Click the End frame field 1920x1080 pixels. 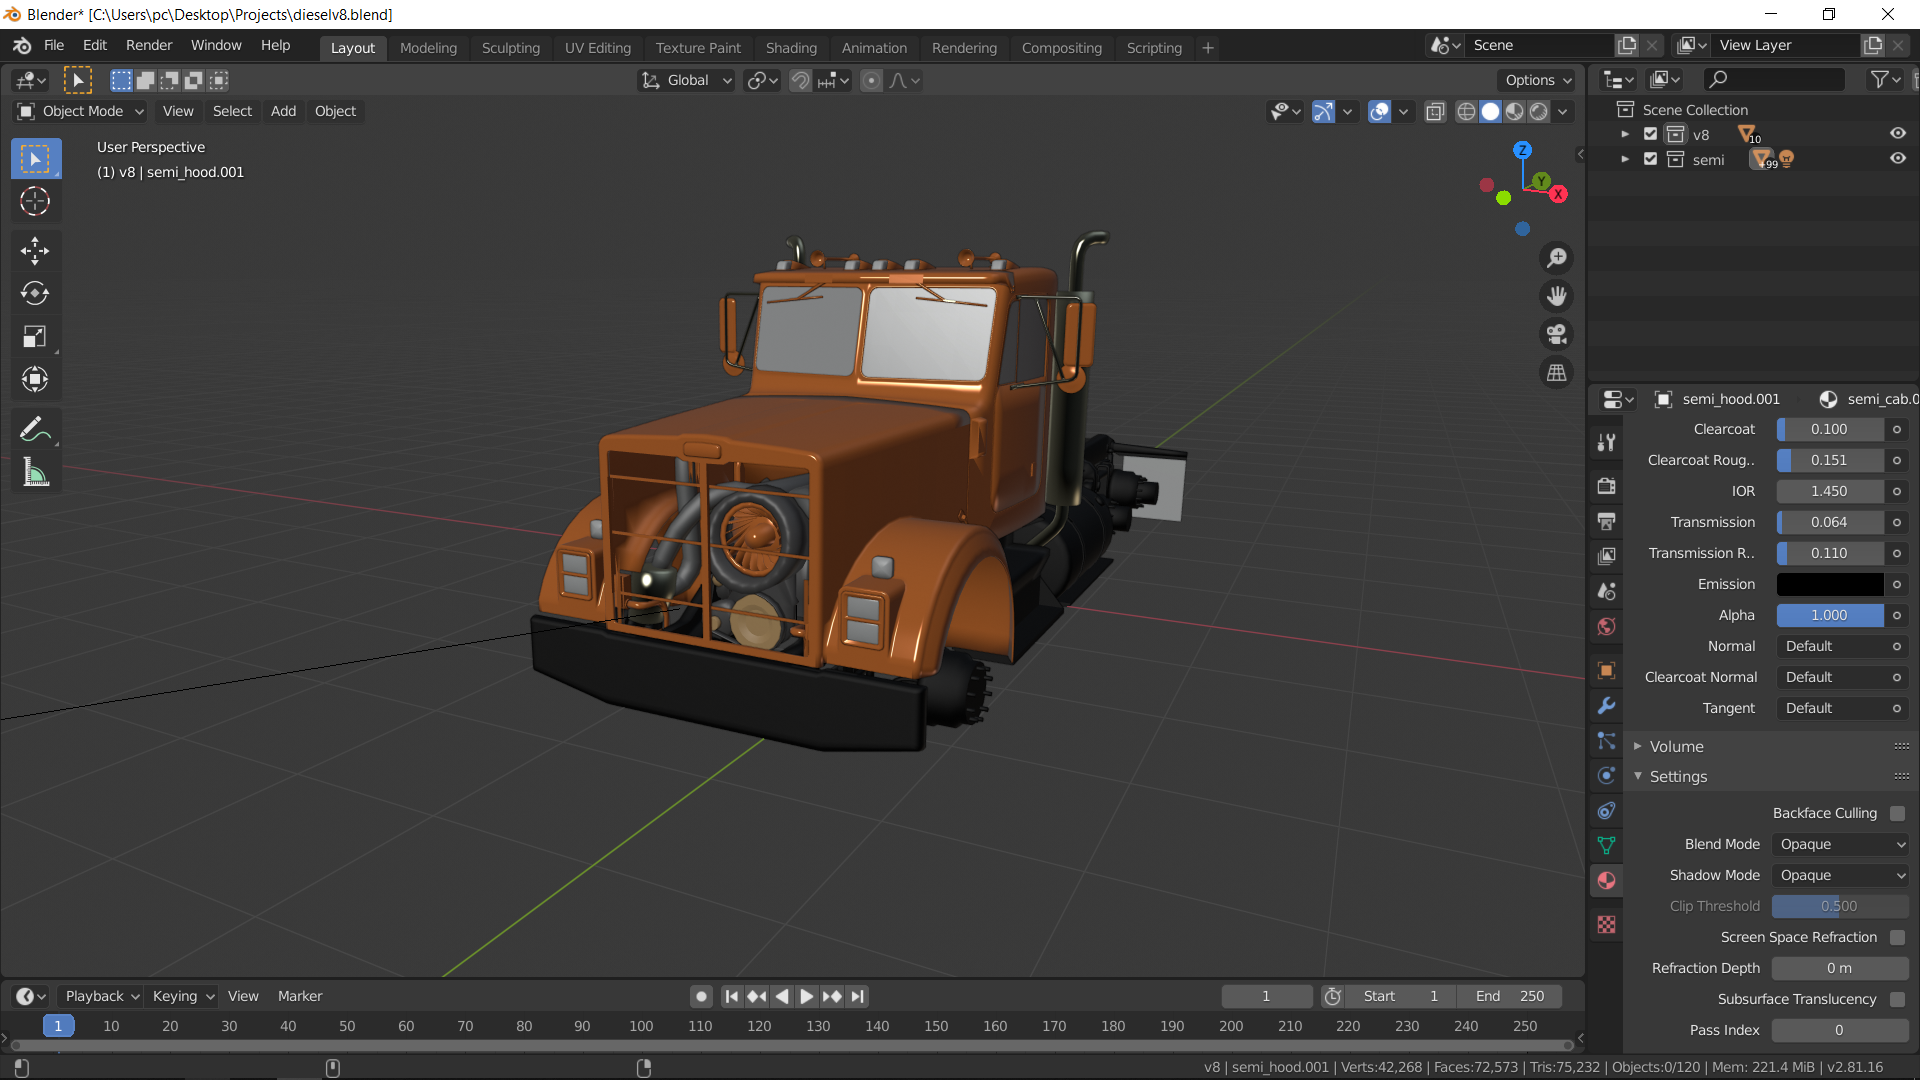(1510, 996)
